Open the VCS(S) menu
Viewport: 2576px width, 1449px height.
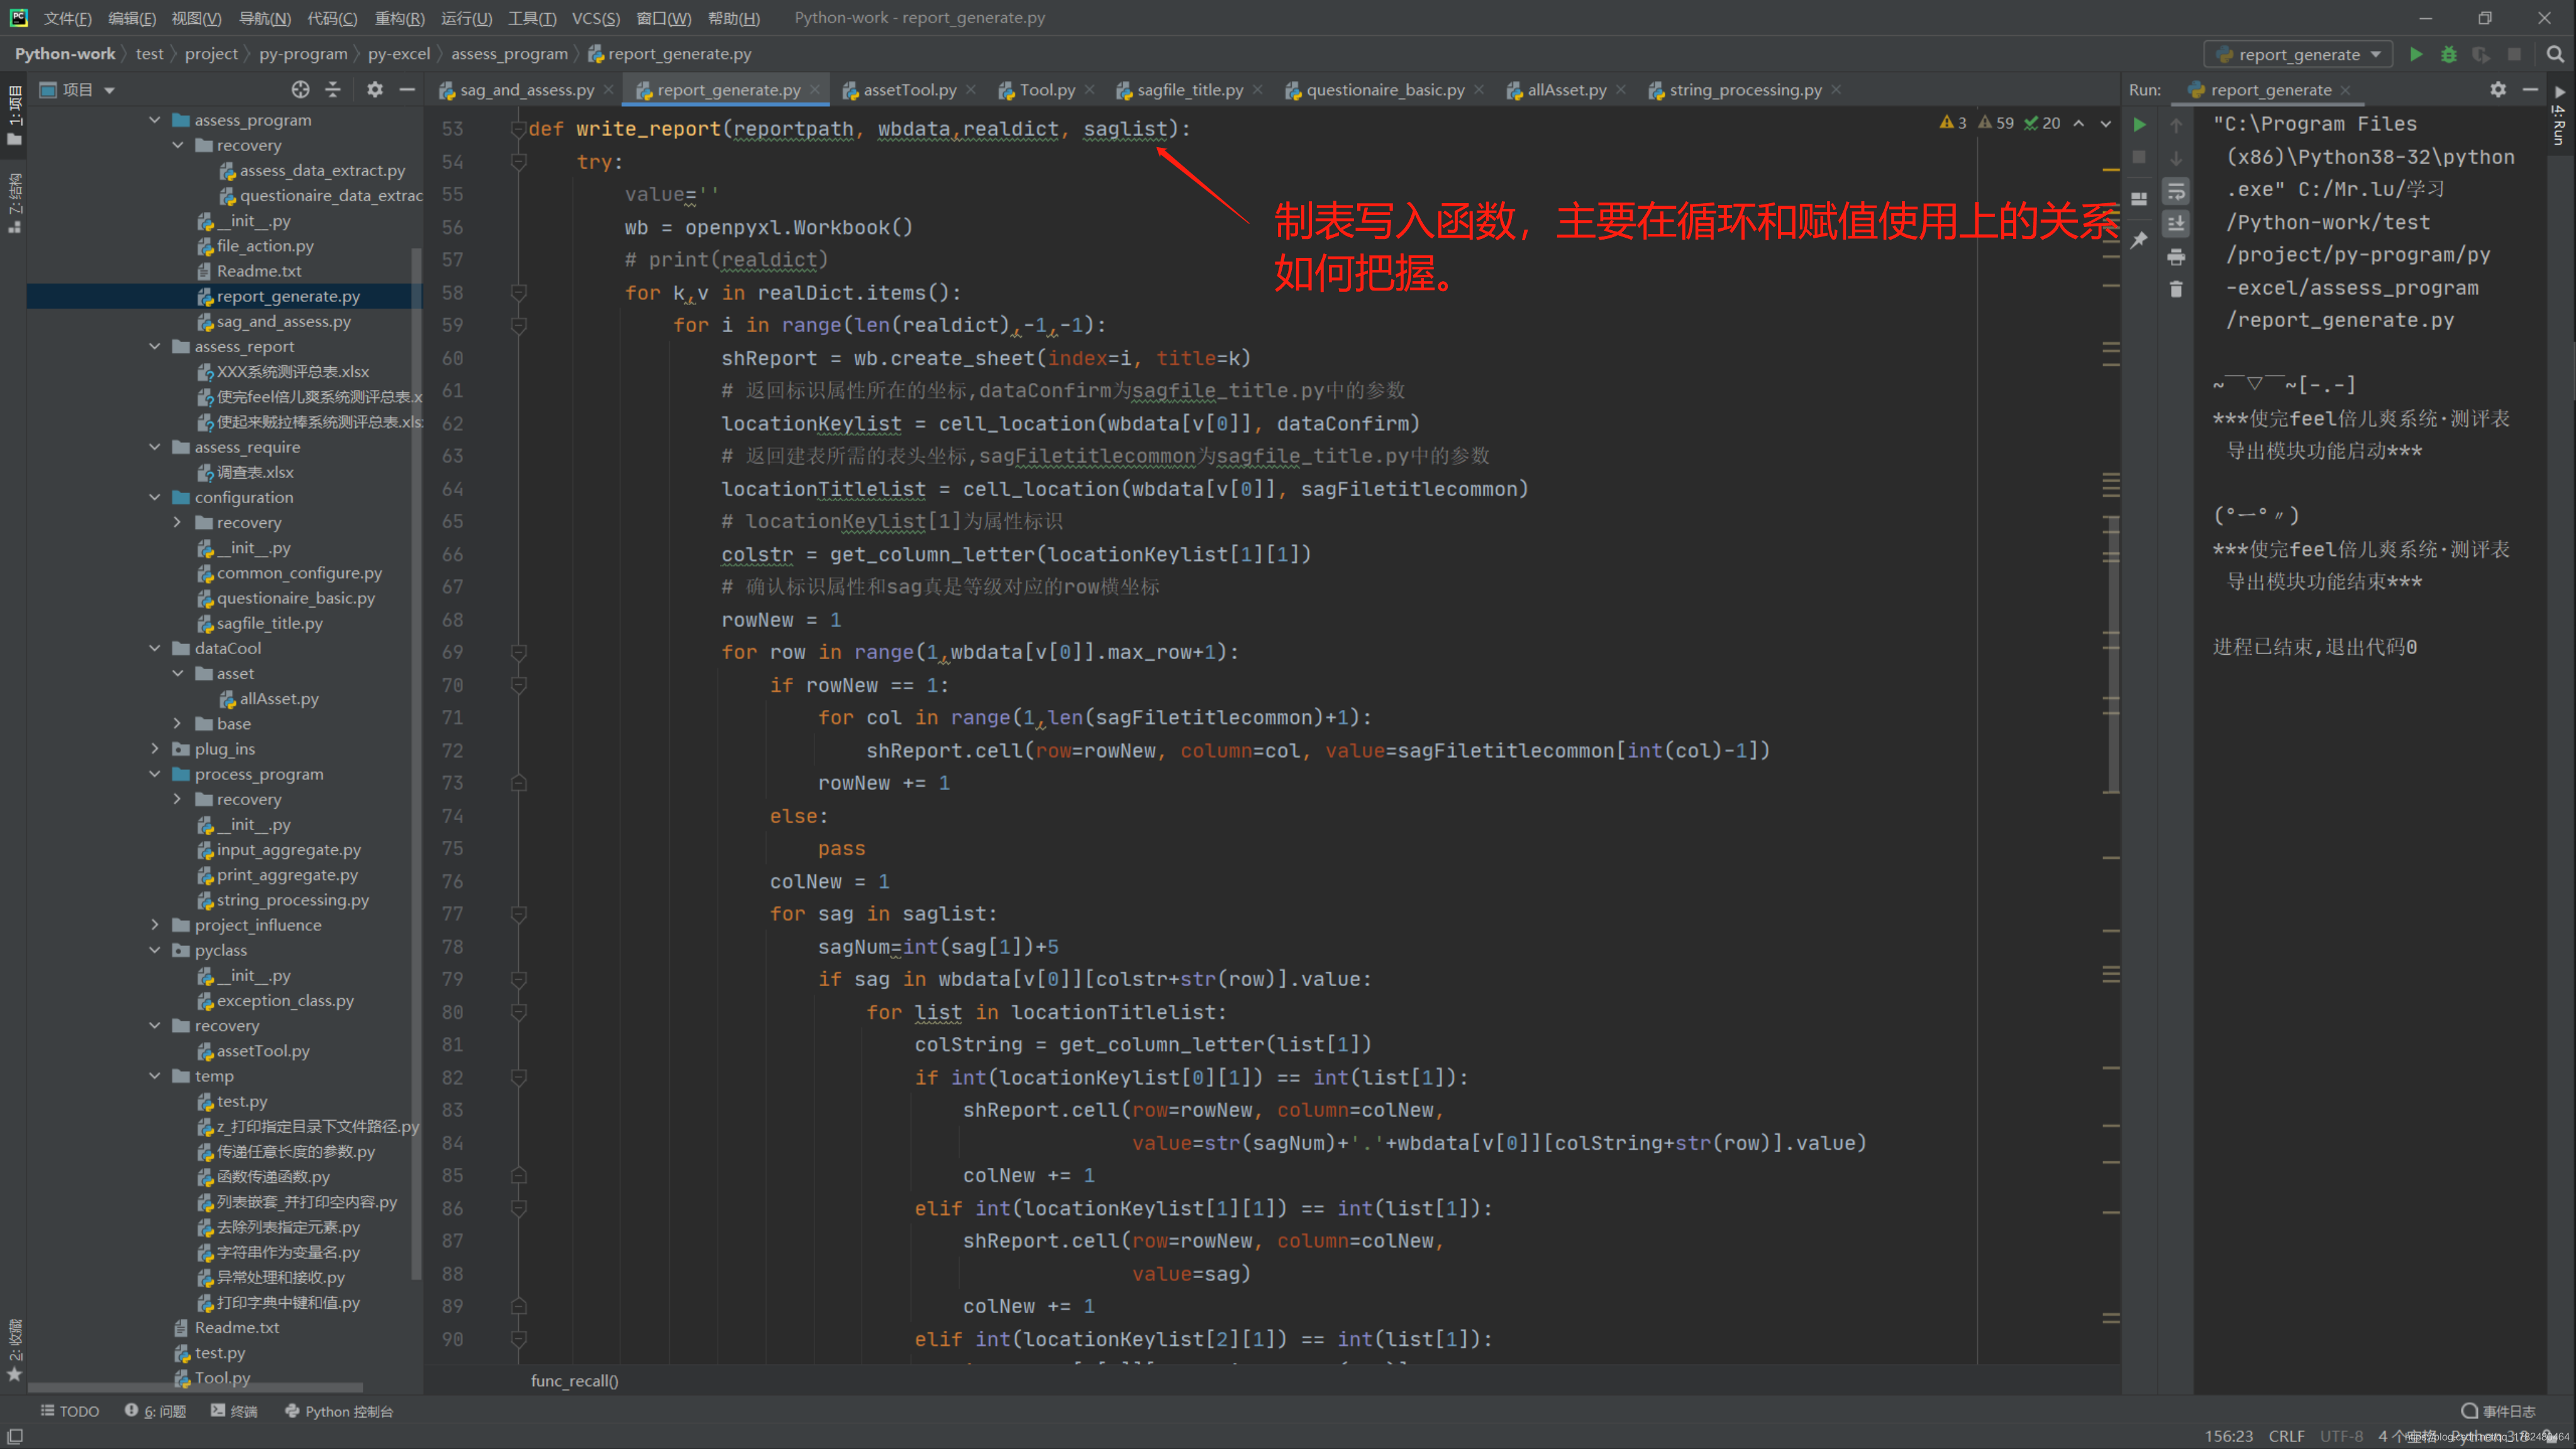[x=595, y=18]
